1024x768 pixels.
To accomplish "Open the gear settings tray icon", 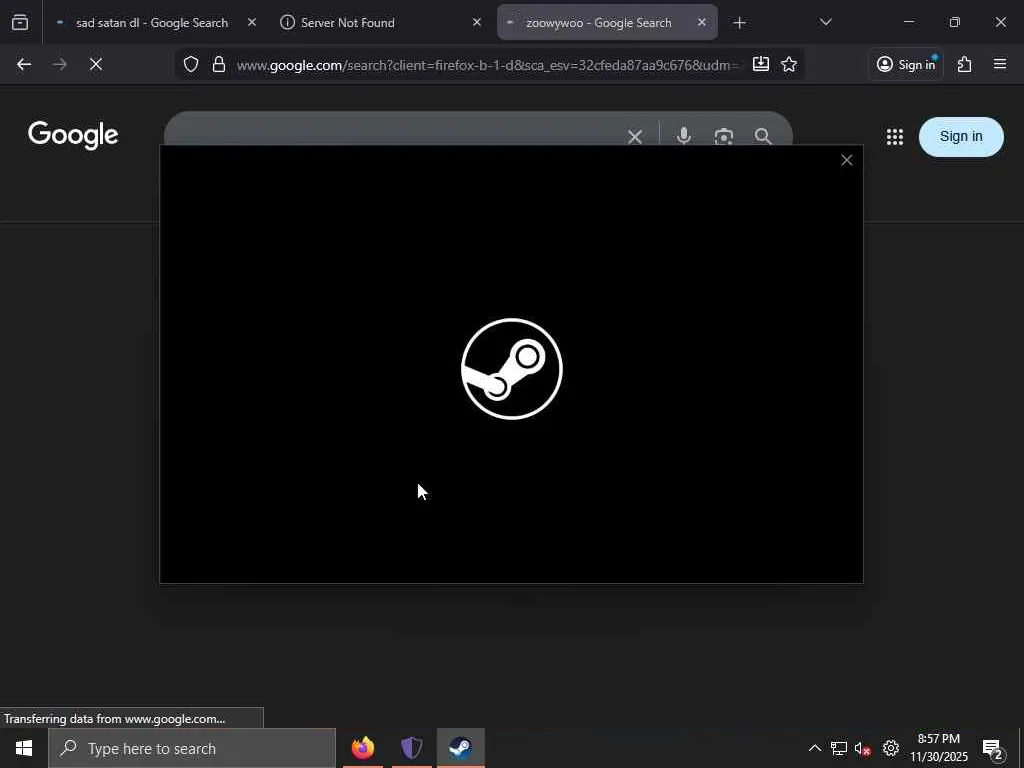I will [x=891, y=748].
